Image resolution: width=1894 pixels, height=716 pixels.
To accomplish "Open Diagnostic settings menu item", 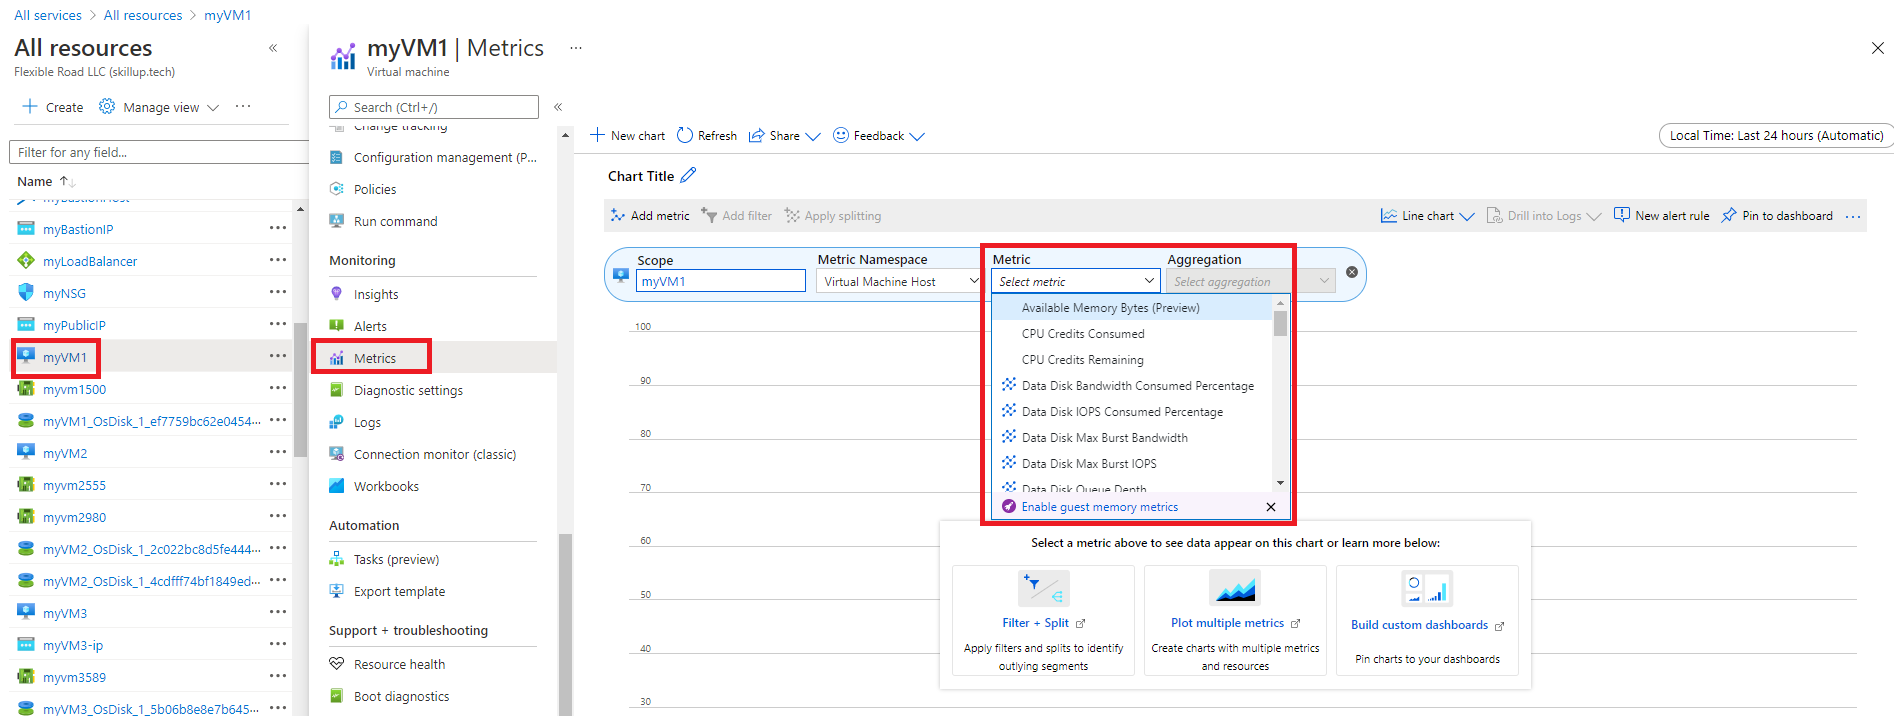I will (x=408, y=390).
